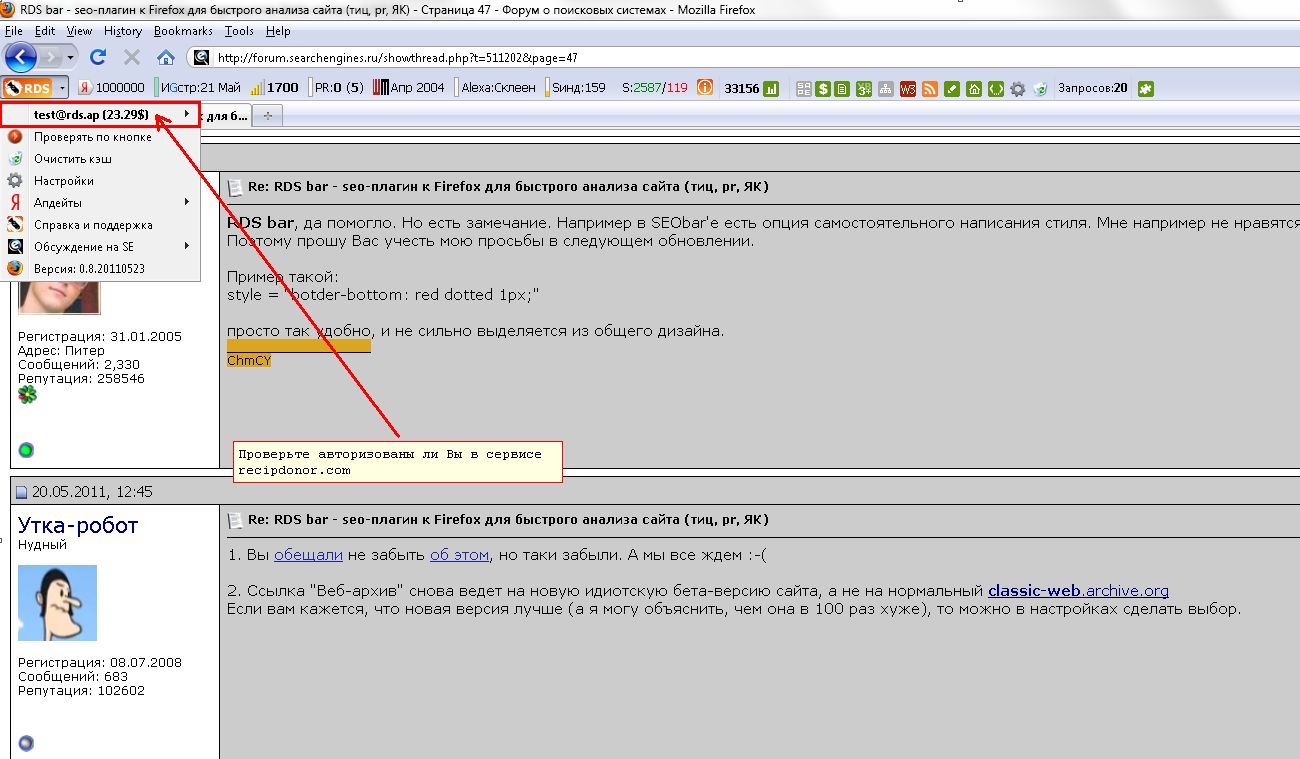Viewport: 1300px width, 759px height.
Task: Click the bar-chart value 1700 in RDS toolbar
Action: point(274,88)
